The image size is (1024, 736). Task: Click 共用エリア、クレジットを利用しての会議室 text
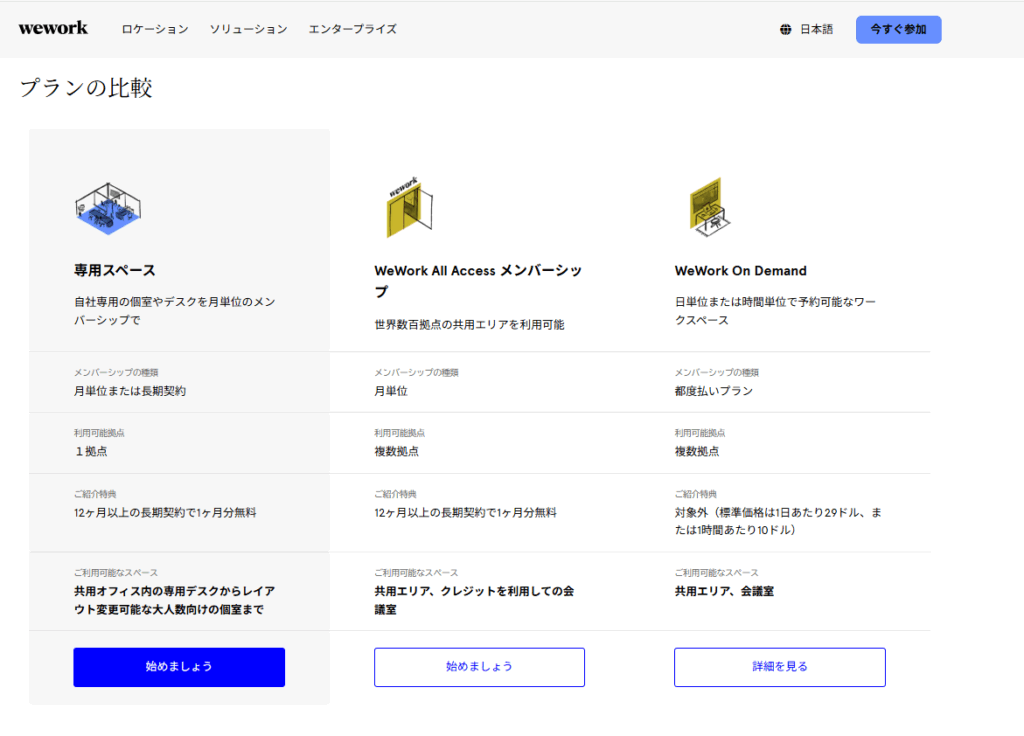[474, 600]
